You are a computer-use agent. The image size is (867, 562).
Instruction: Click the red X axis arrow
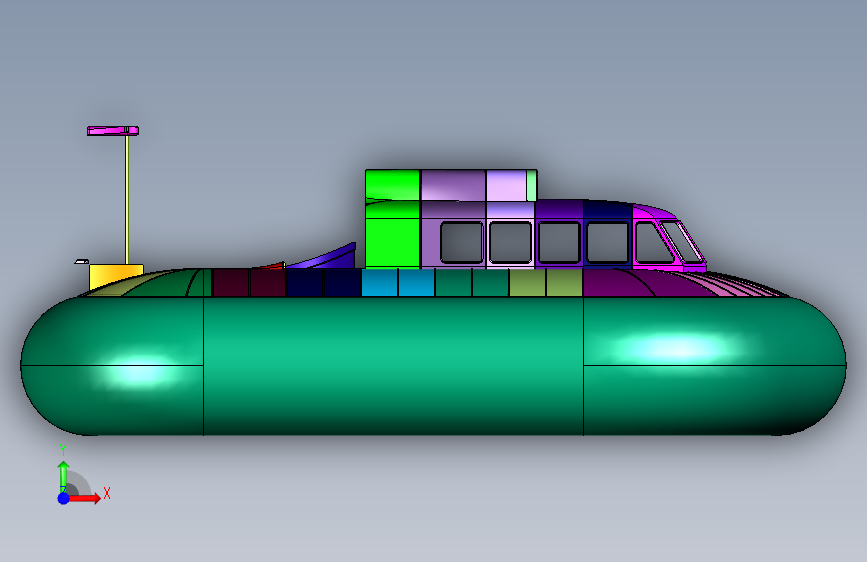point(84,498)
